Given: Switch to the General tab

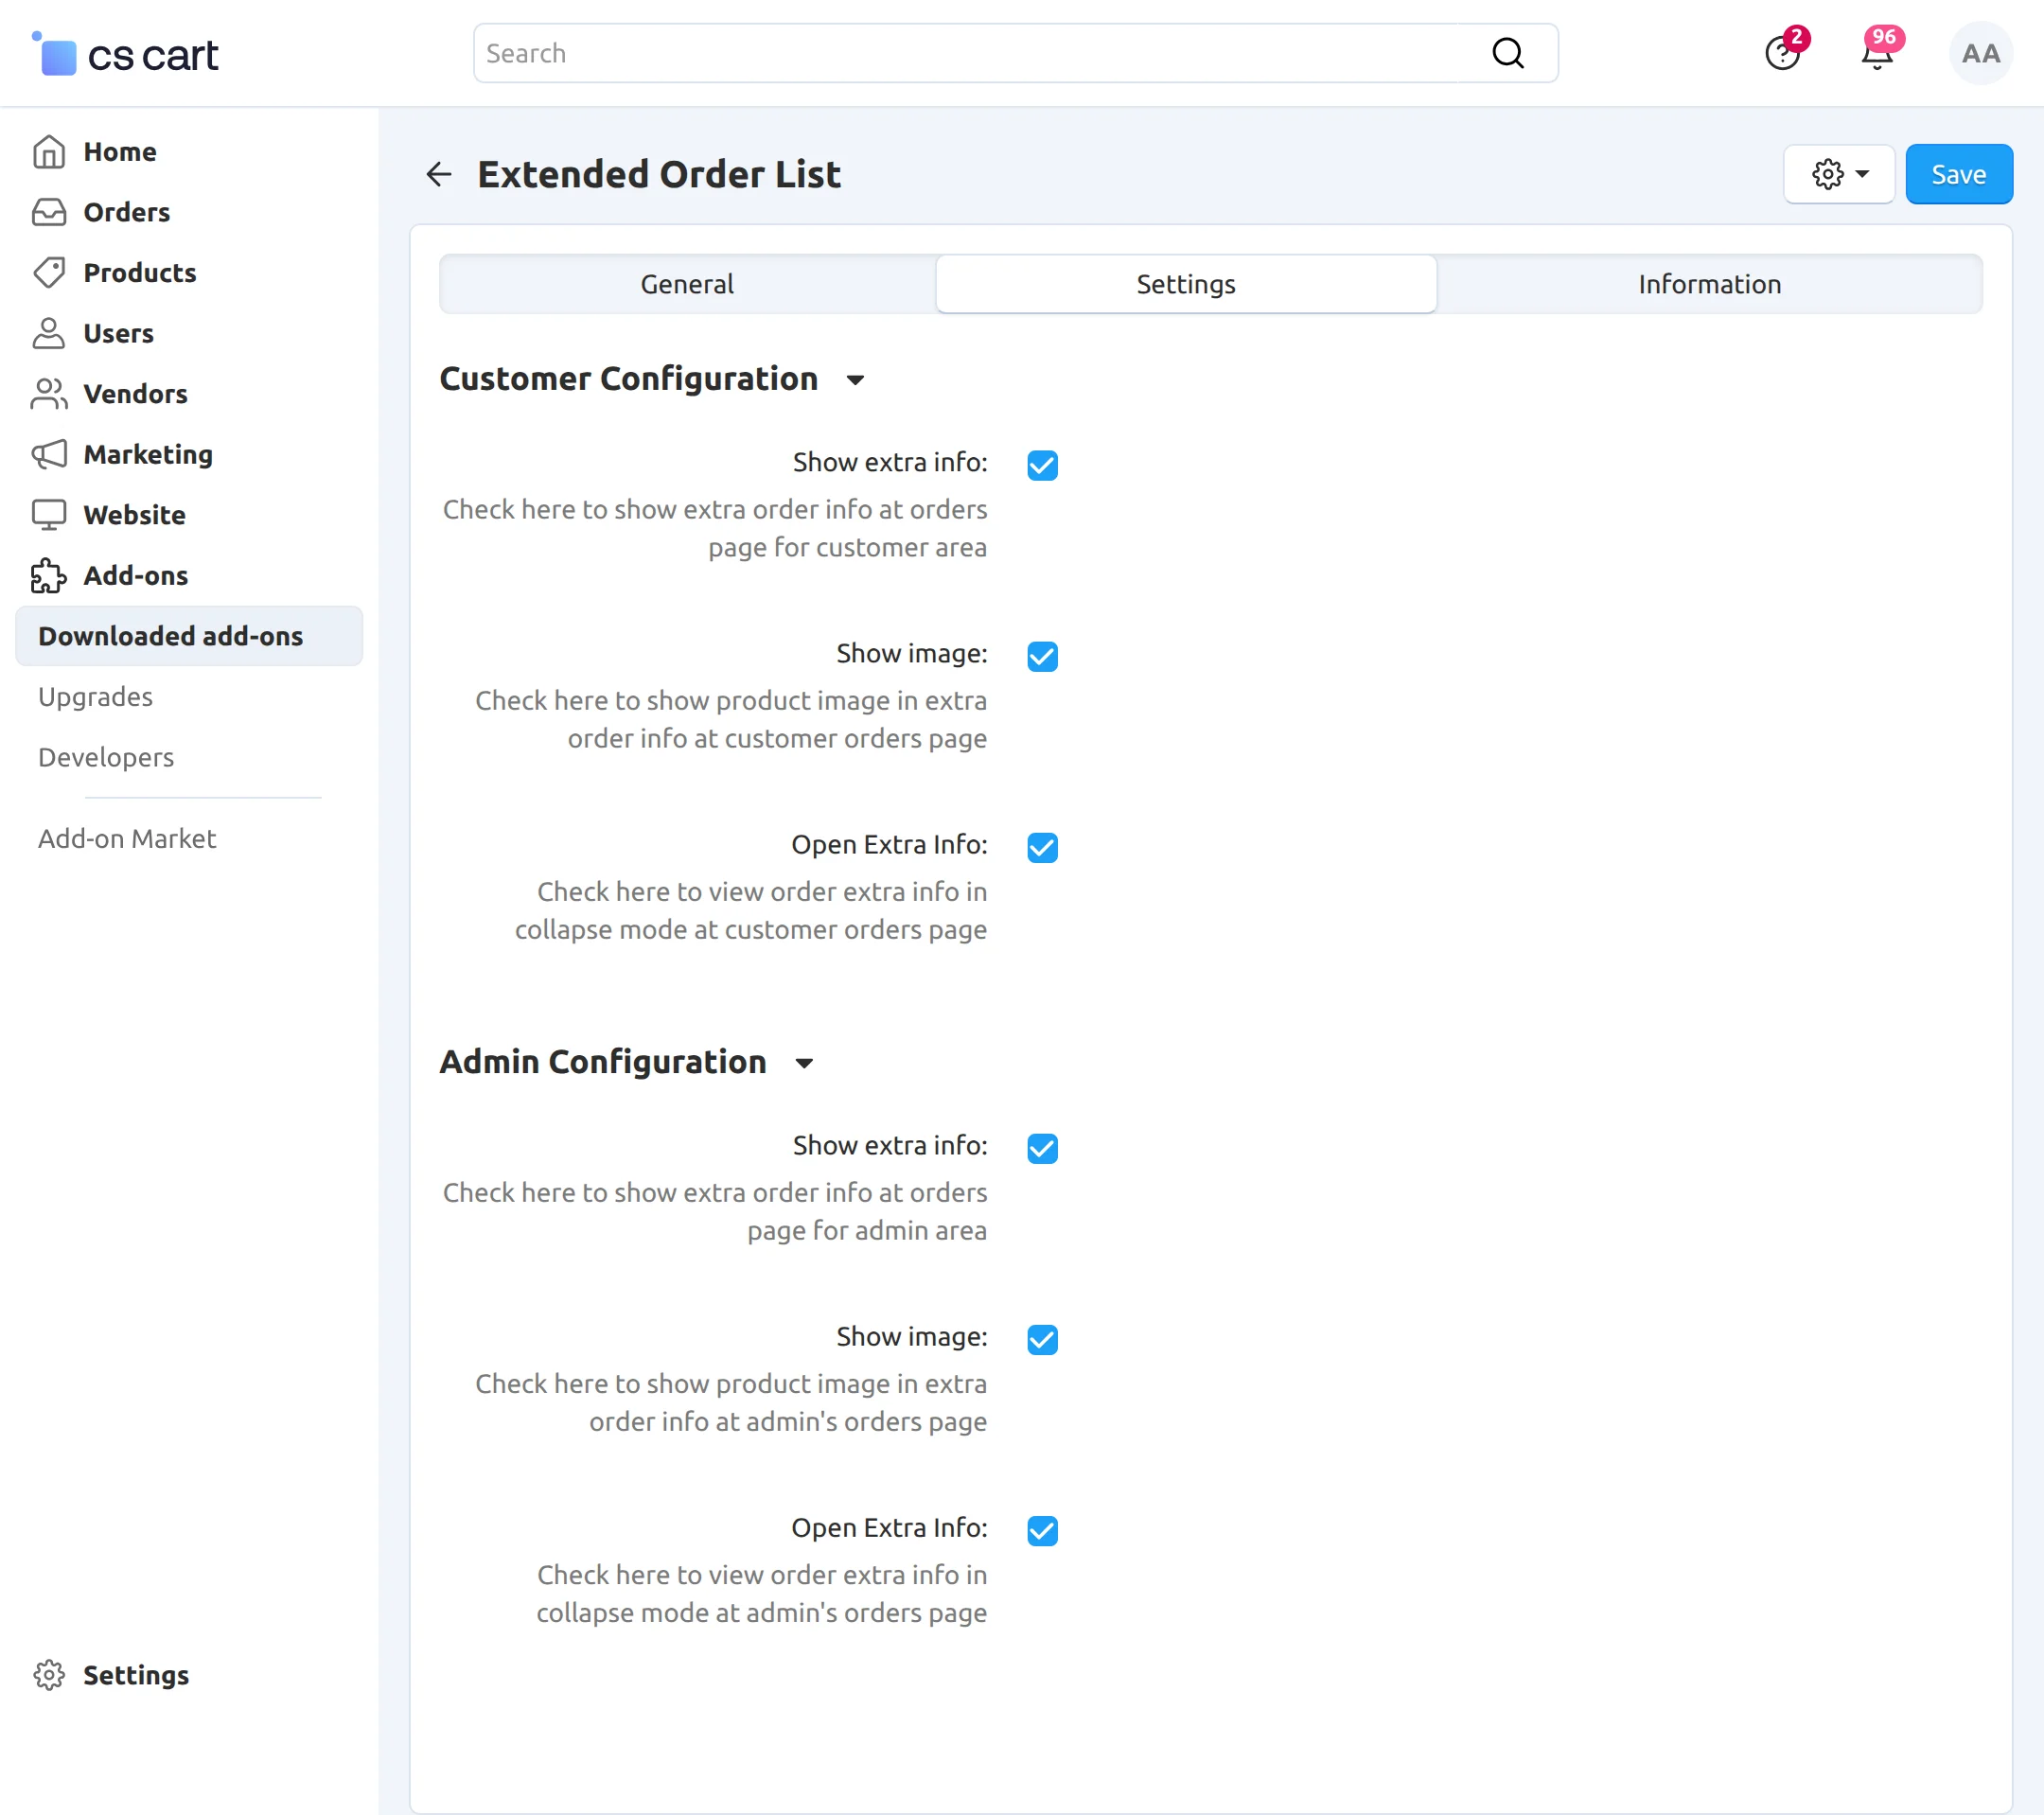Looking at the screenshot, I should [x=687, y=284].
